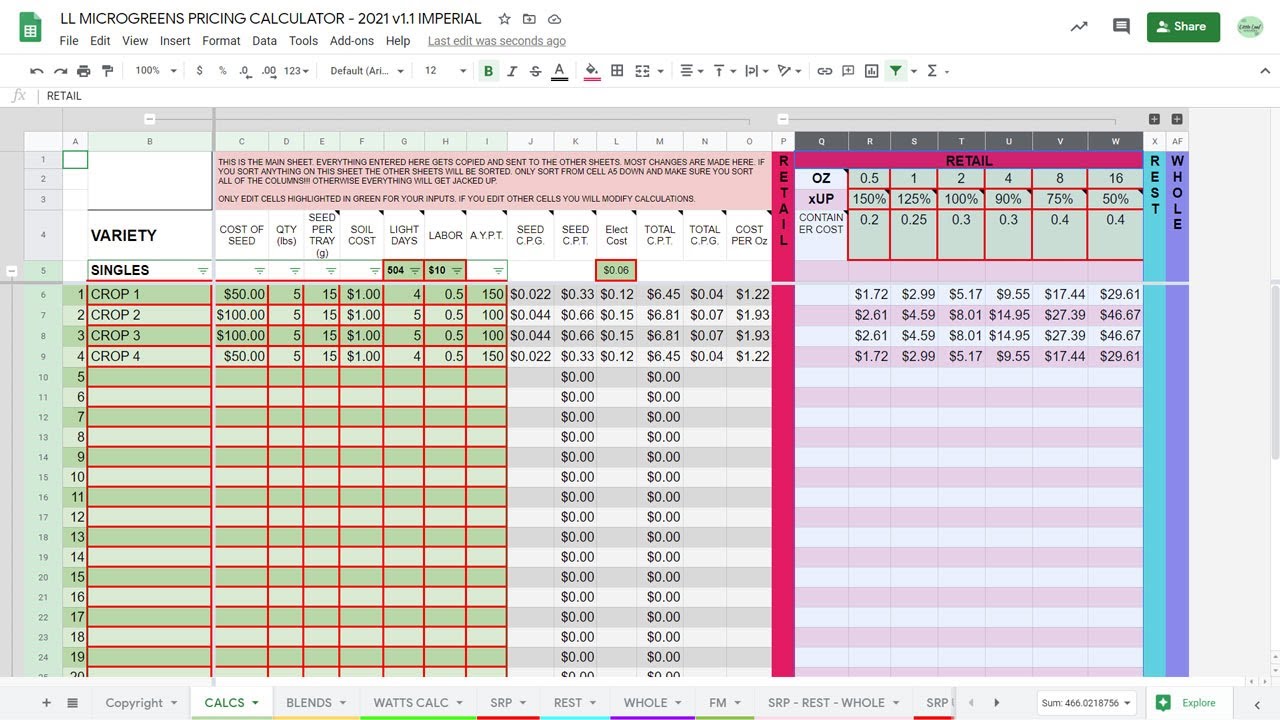Open more number formats 123 dropdown
The height and width of the screenshot is (720, 1280).
(x=296, y=71)
